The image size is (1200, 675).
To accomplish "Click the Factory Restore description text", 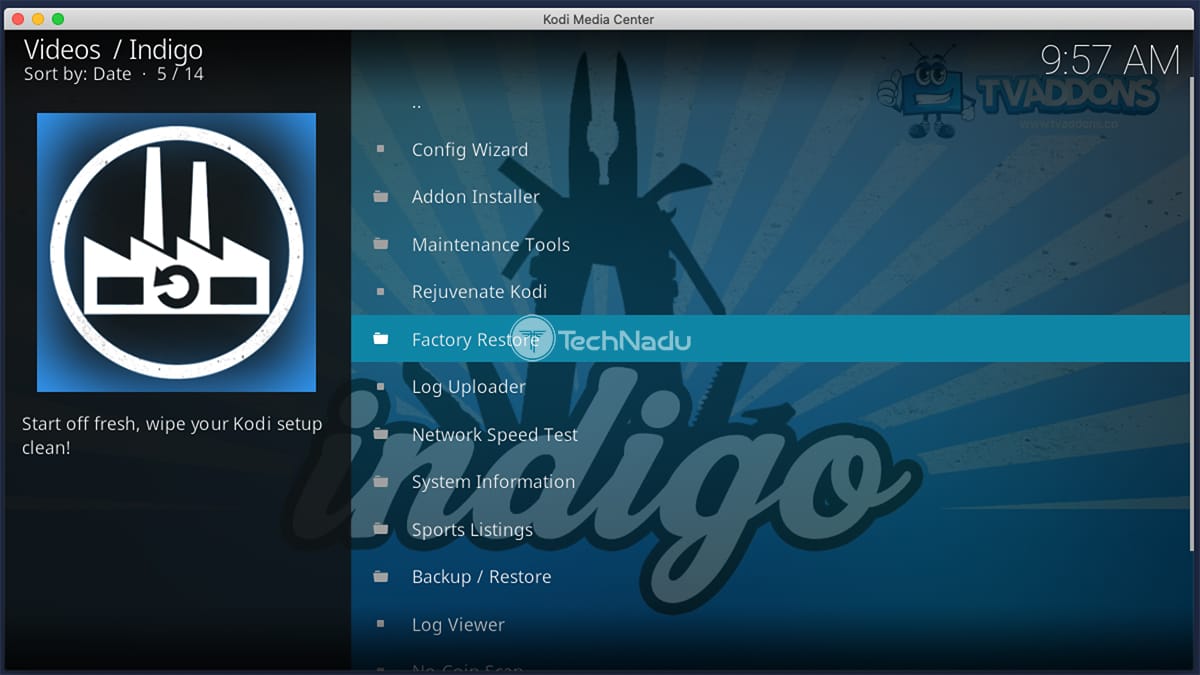I will tap(172, 435).
